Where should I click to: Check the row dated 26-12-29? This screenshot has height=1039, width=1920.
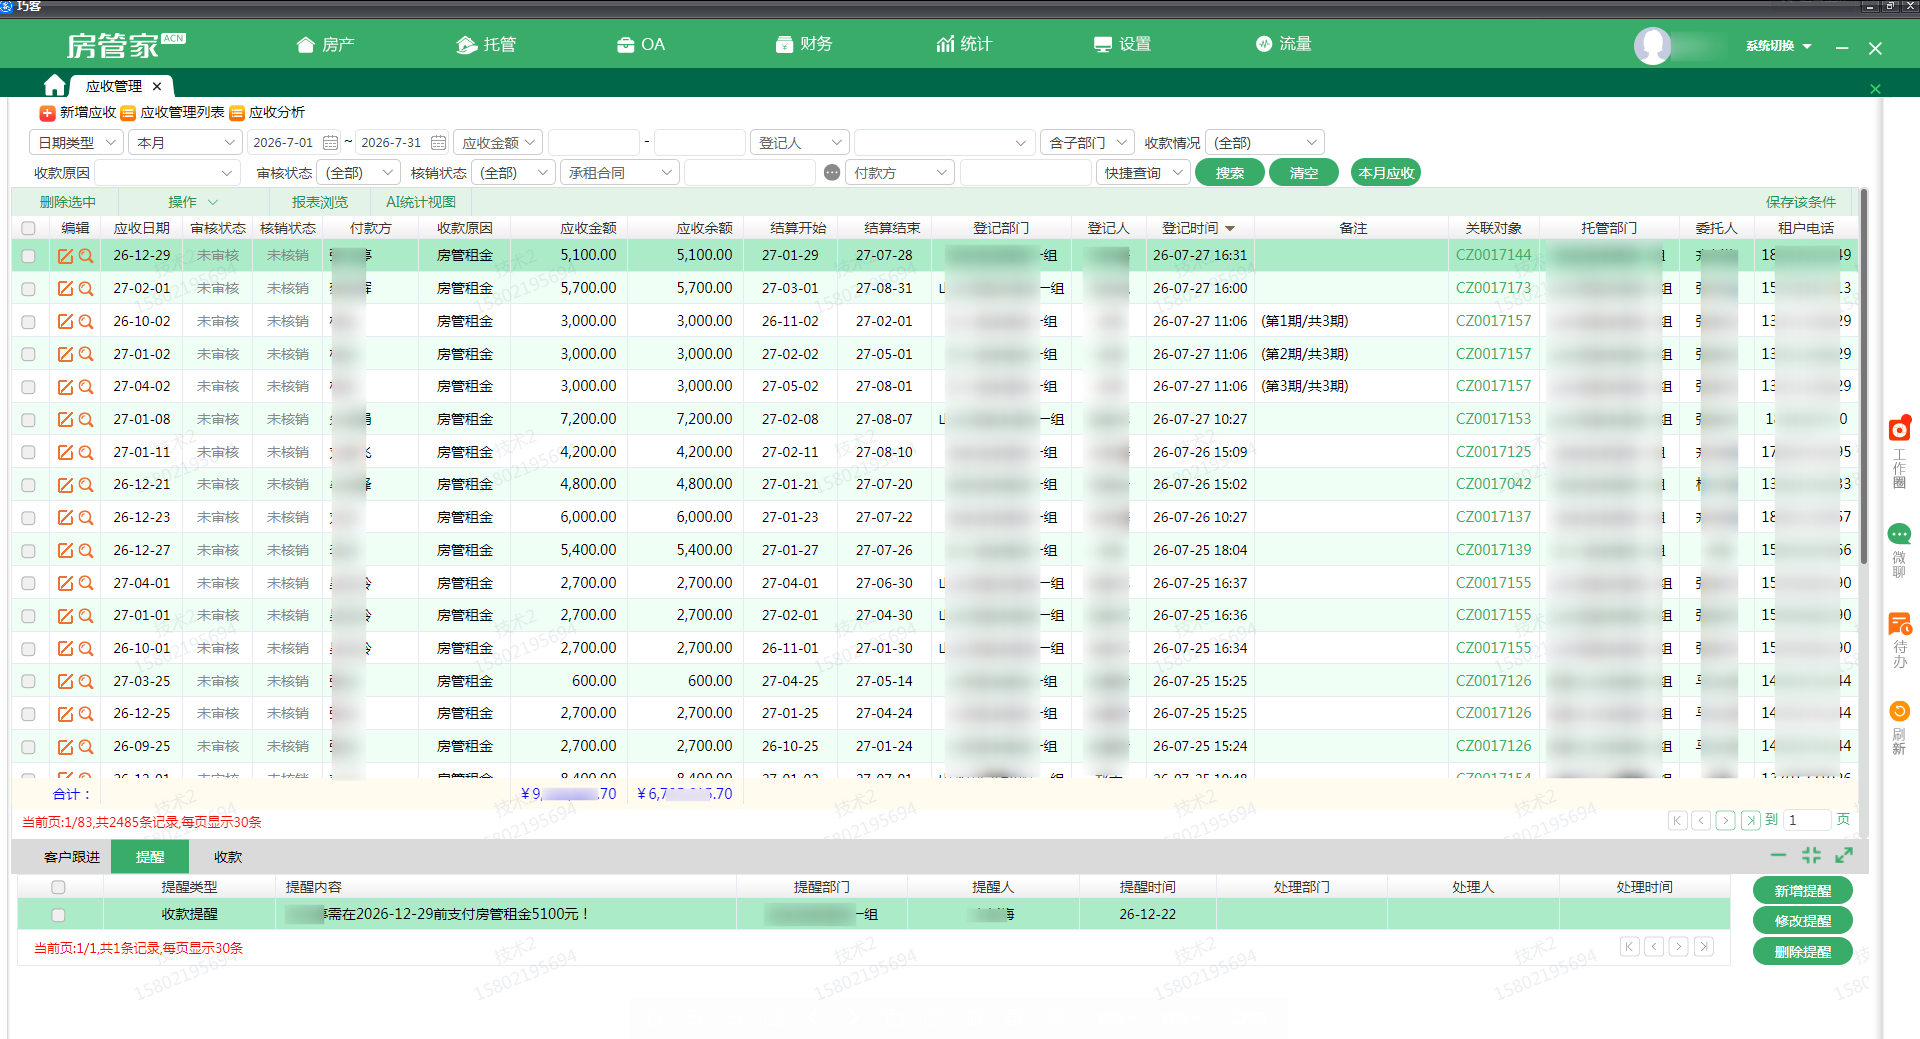click(x=28, y=256)
